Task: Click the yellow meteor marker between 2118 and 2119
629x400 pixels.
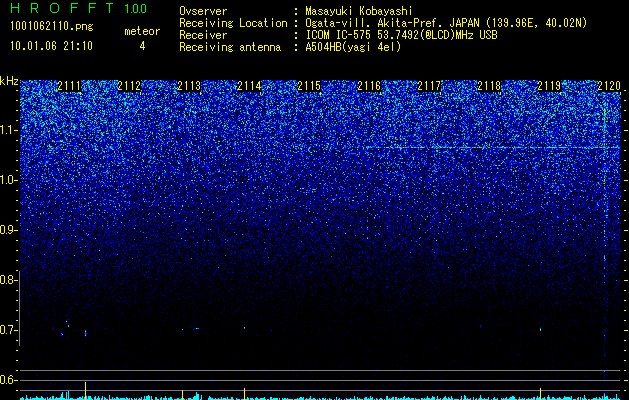Action: (540, 393)
